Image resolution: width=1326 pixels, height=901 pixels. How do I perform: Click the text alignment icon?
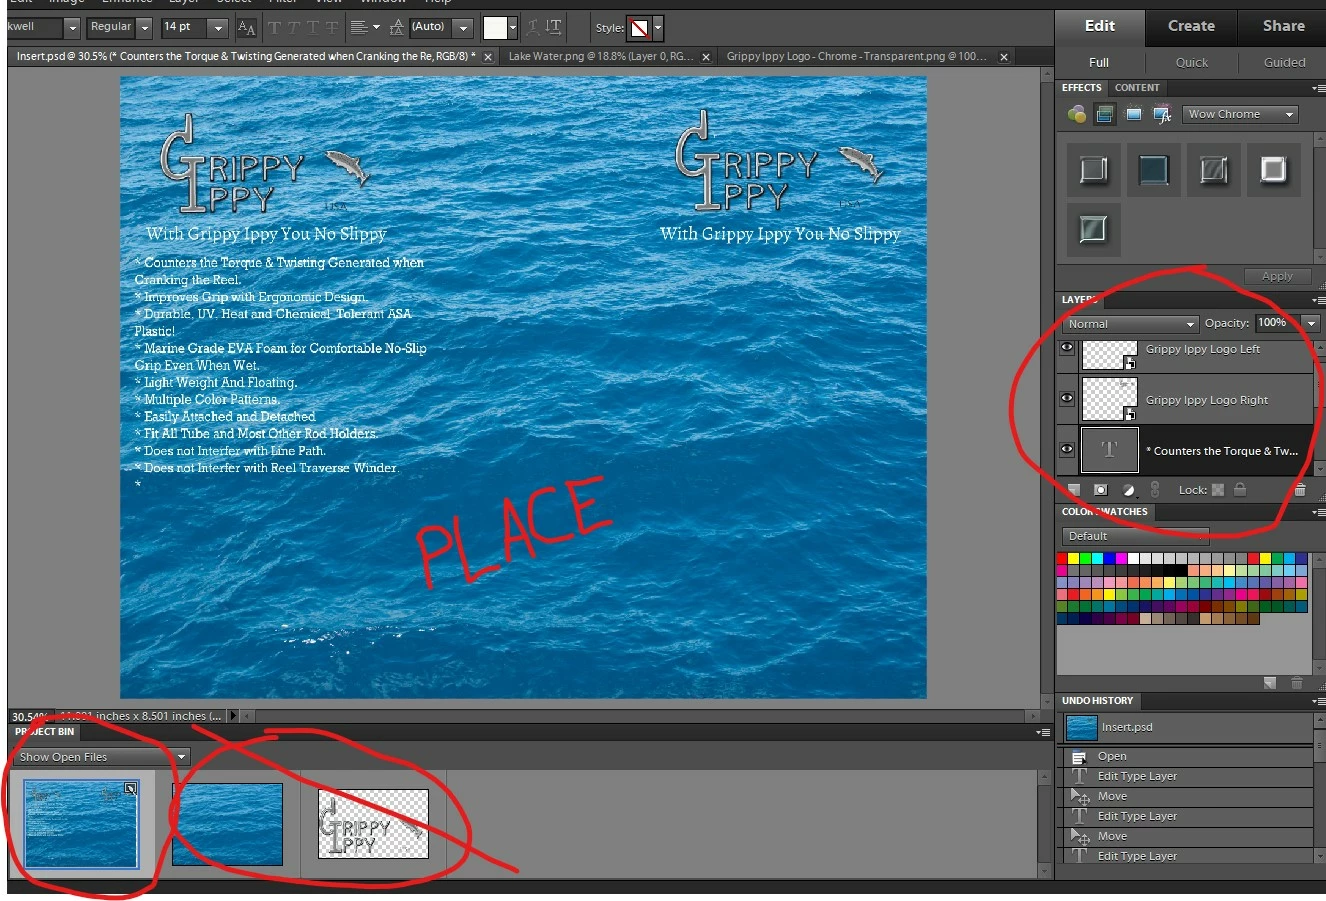point(365,28)
